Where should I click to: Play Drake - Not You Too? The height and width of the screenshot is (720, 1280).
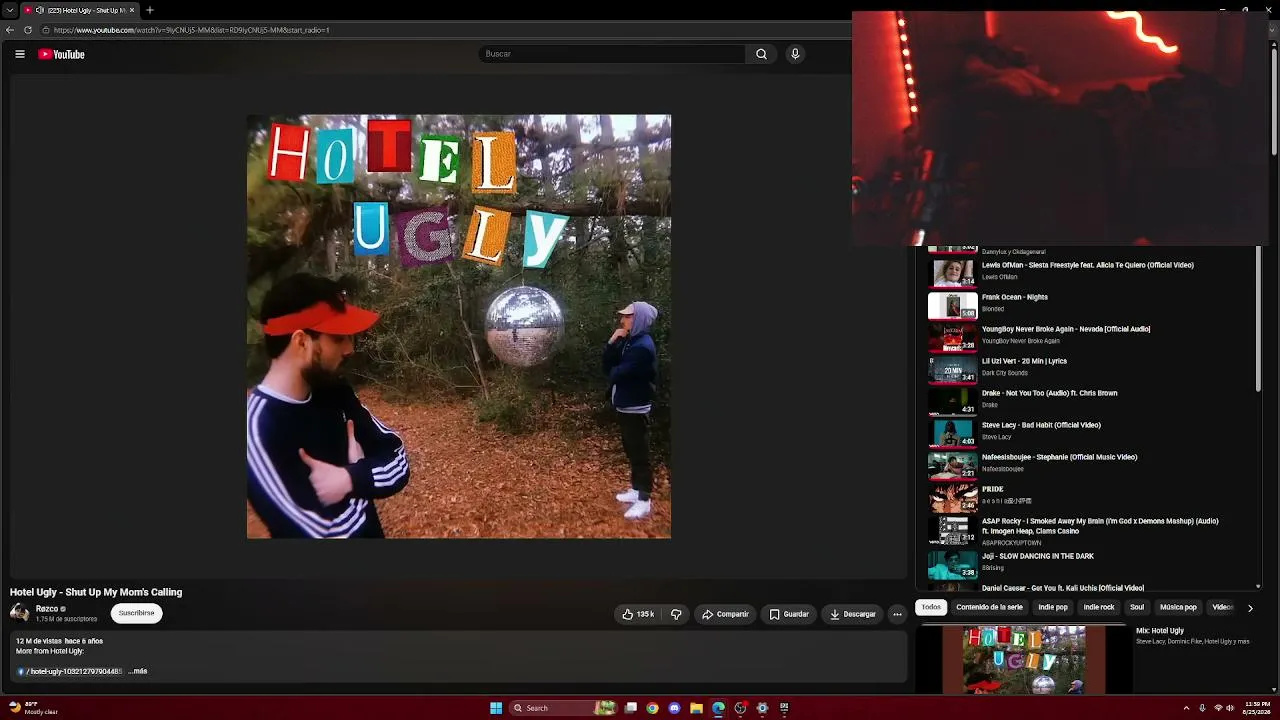(1090, 399)
